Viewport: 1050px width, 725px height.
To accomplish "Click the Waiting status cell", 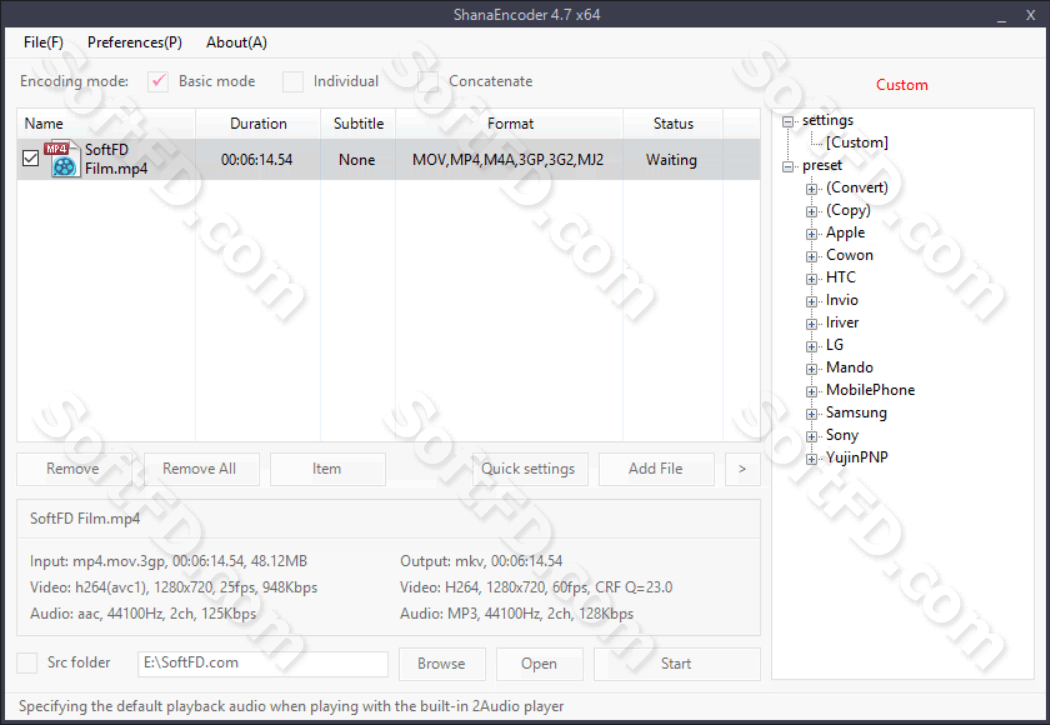I will (x=672, y=160).
